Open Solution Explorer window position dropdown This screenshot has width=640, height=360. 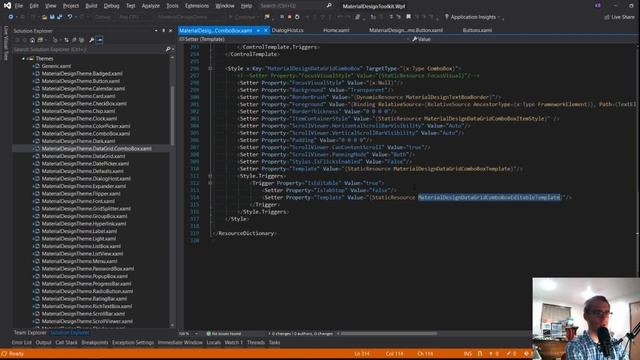156,31
